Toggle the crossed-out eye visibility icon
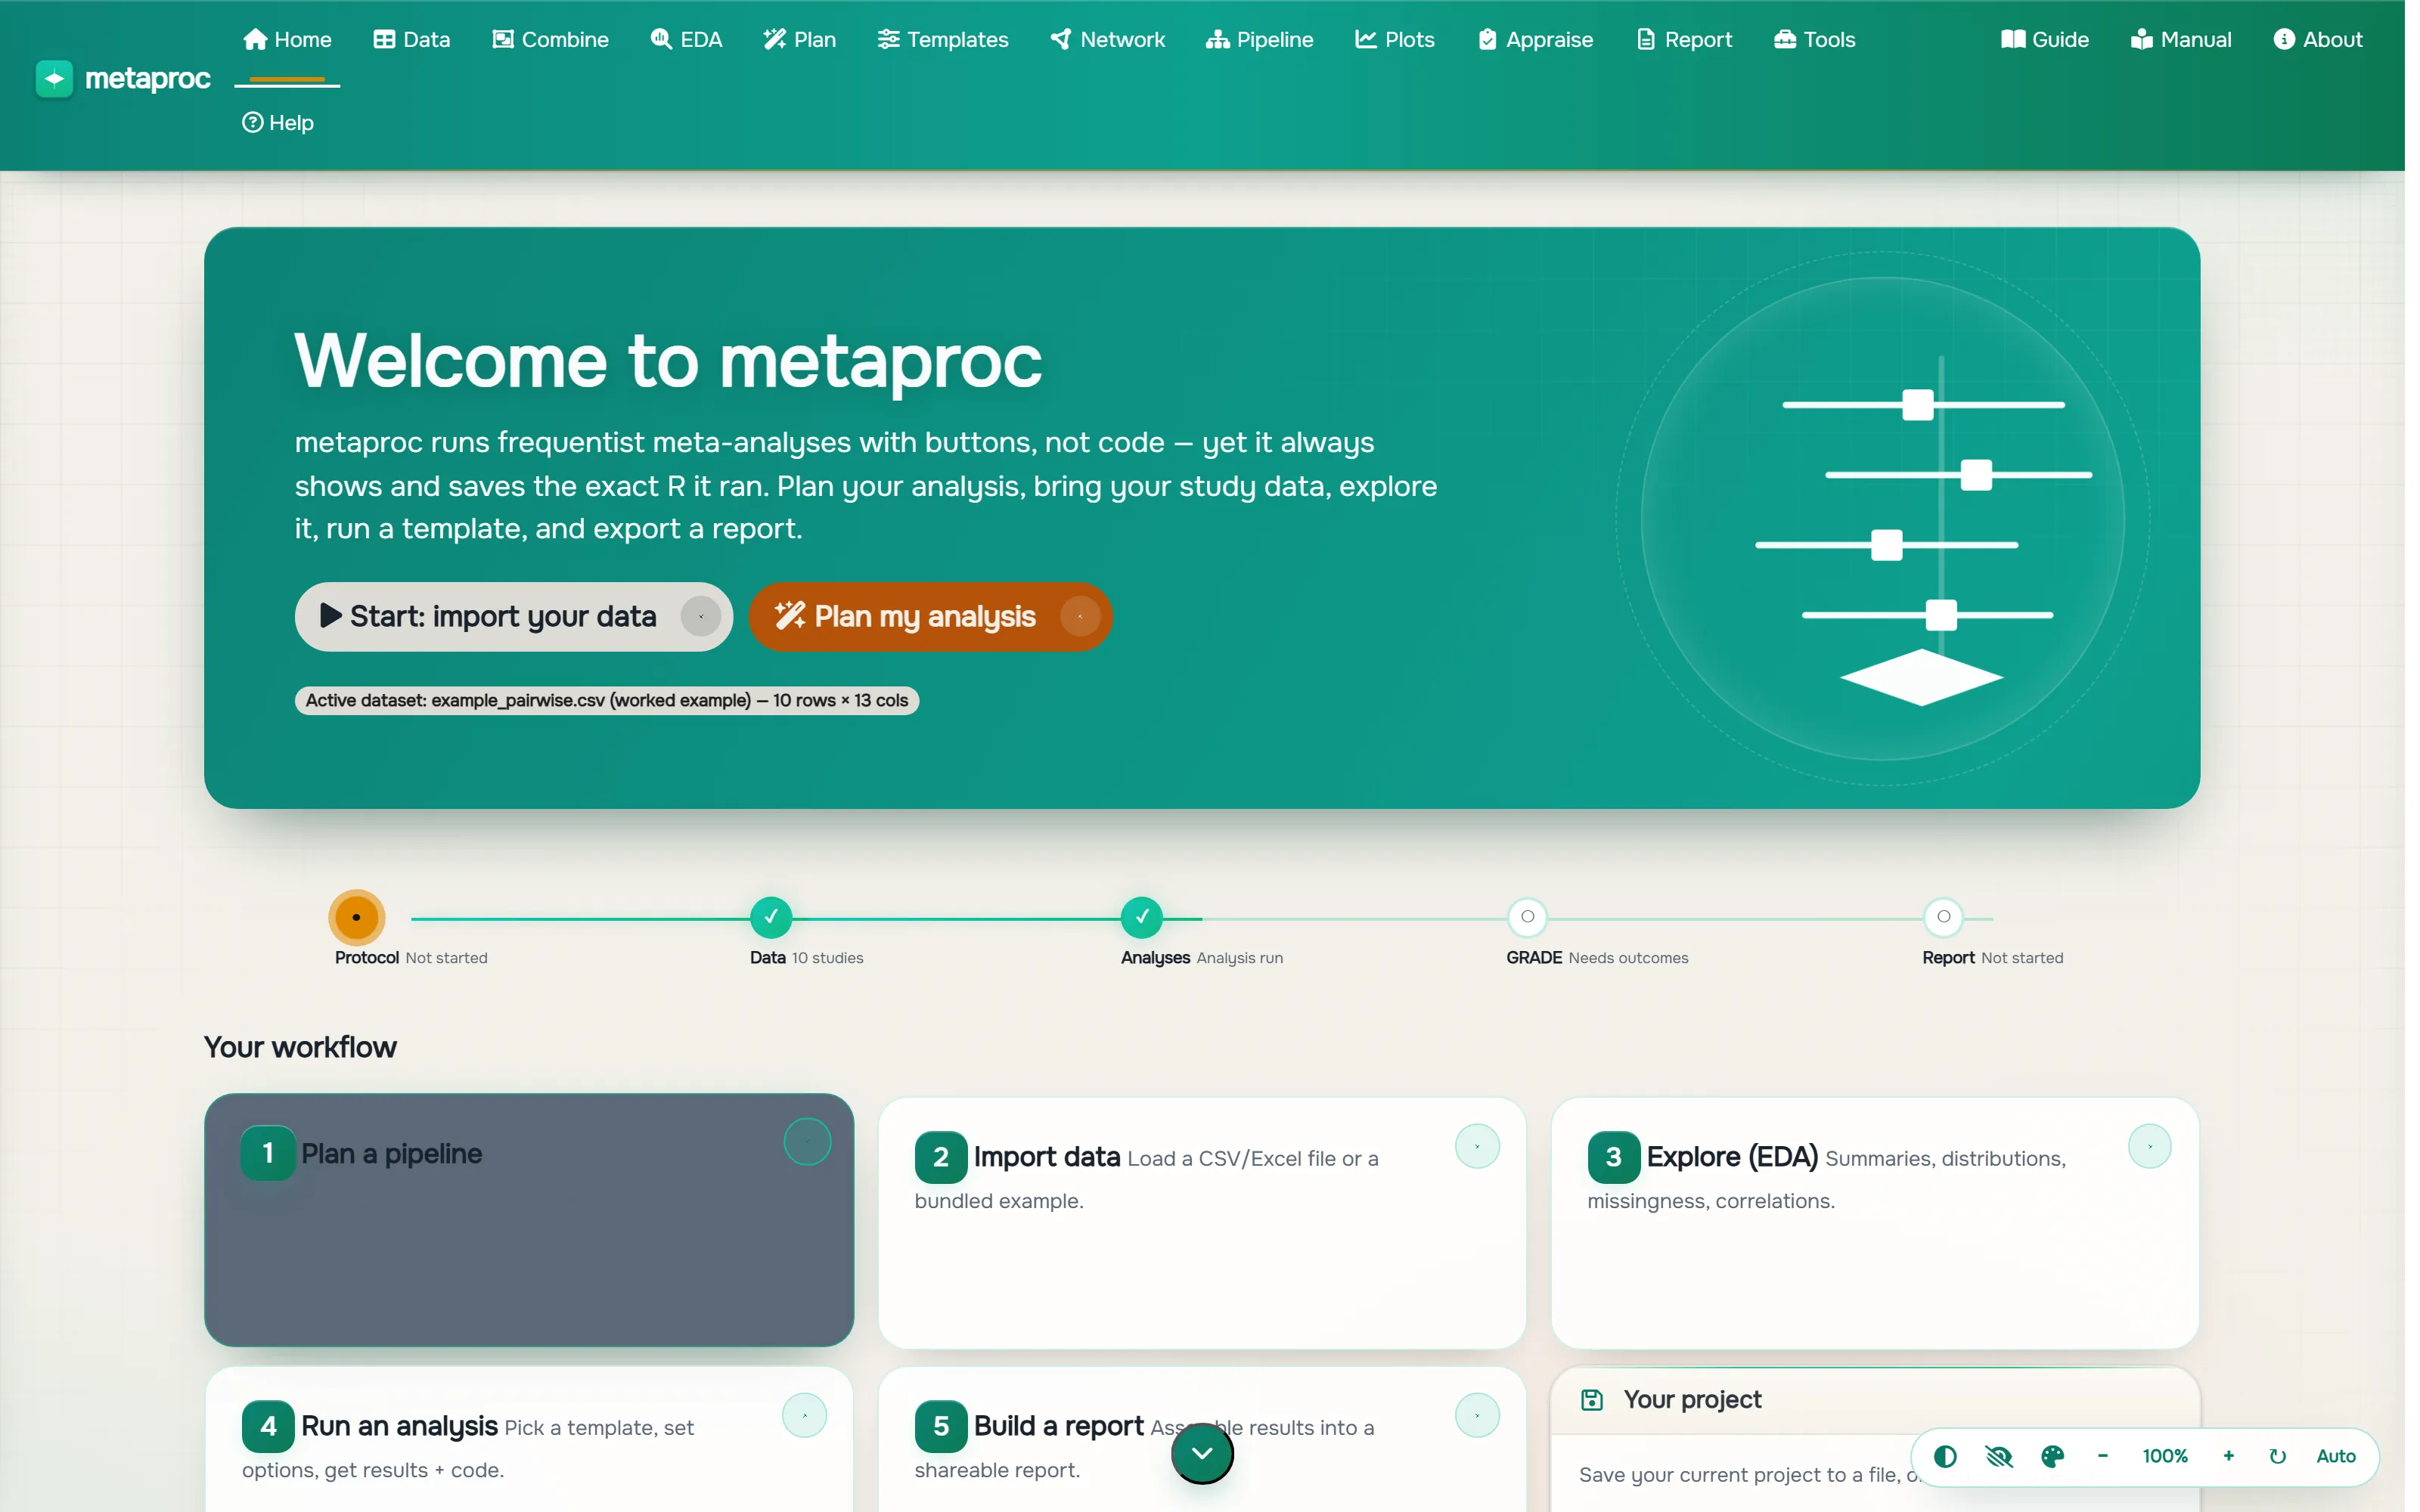The image size is (2420, 1512). tap(1998, 1456)
